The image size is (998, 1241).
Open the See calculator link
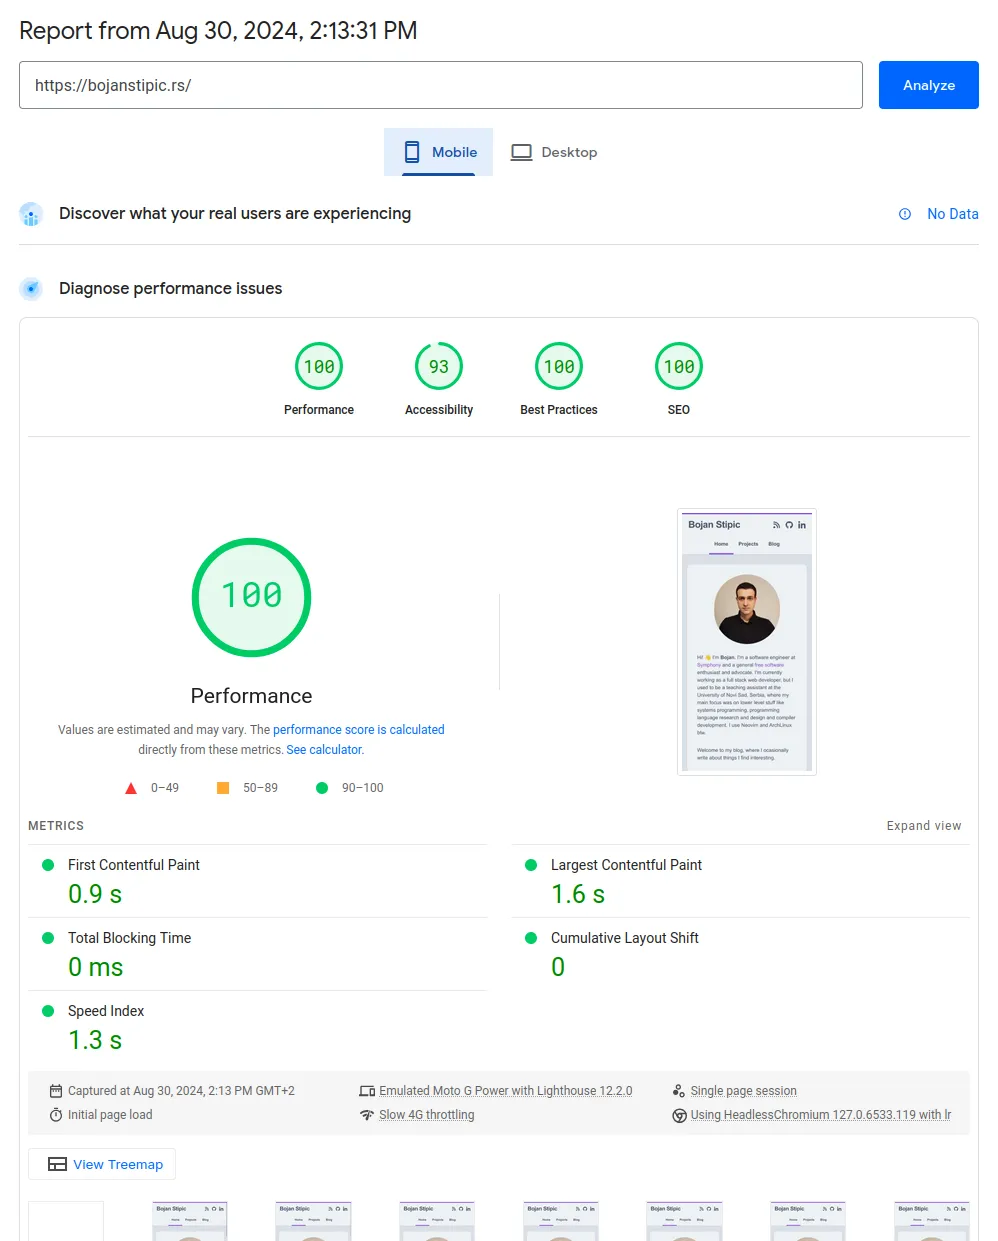click(323, 749)
